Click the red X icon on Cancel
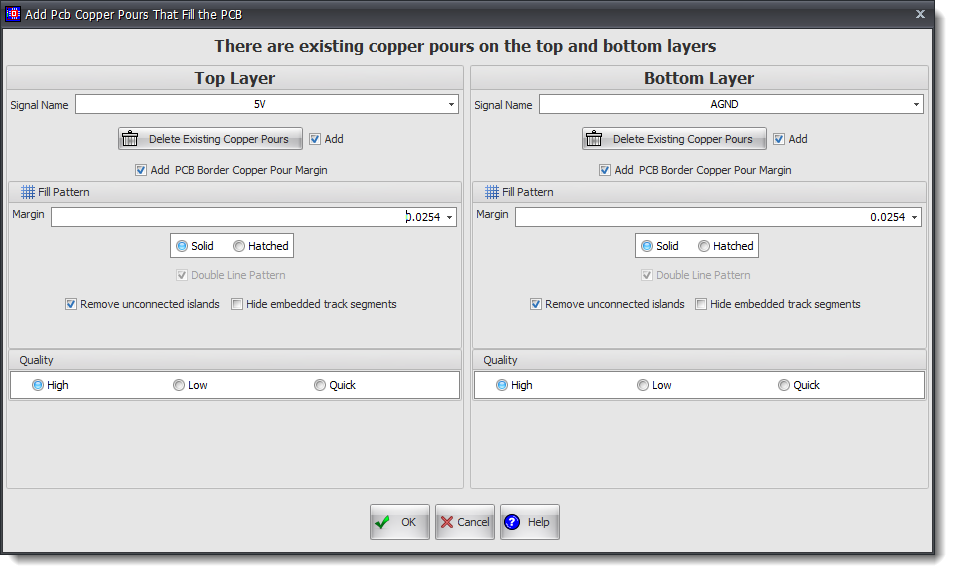The height and width of the screenshot is (574, 954). [447, 522]
